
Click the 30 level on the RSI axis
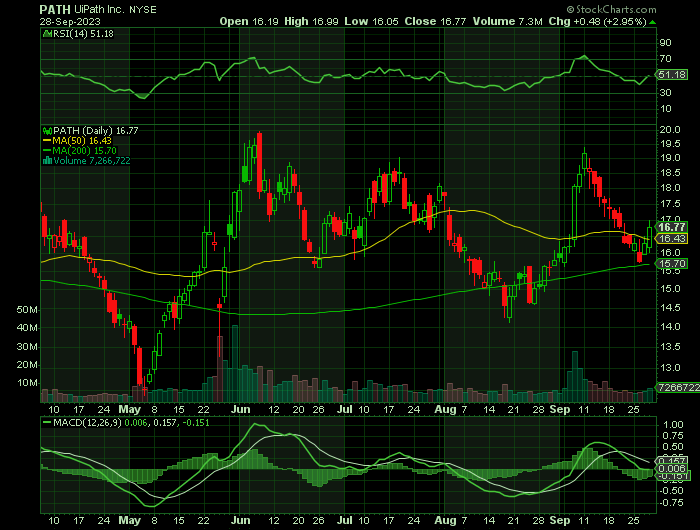pyautogui.click(x=665, y=92)
